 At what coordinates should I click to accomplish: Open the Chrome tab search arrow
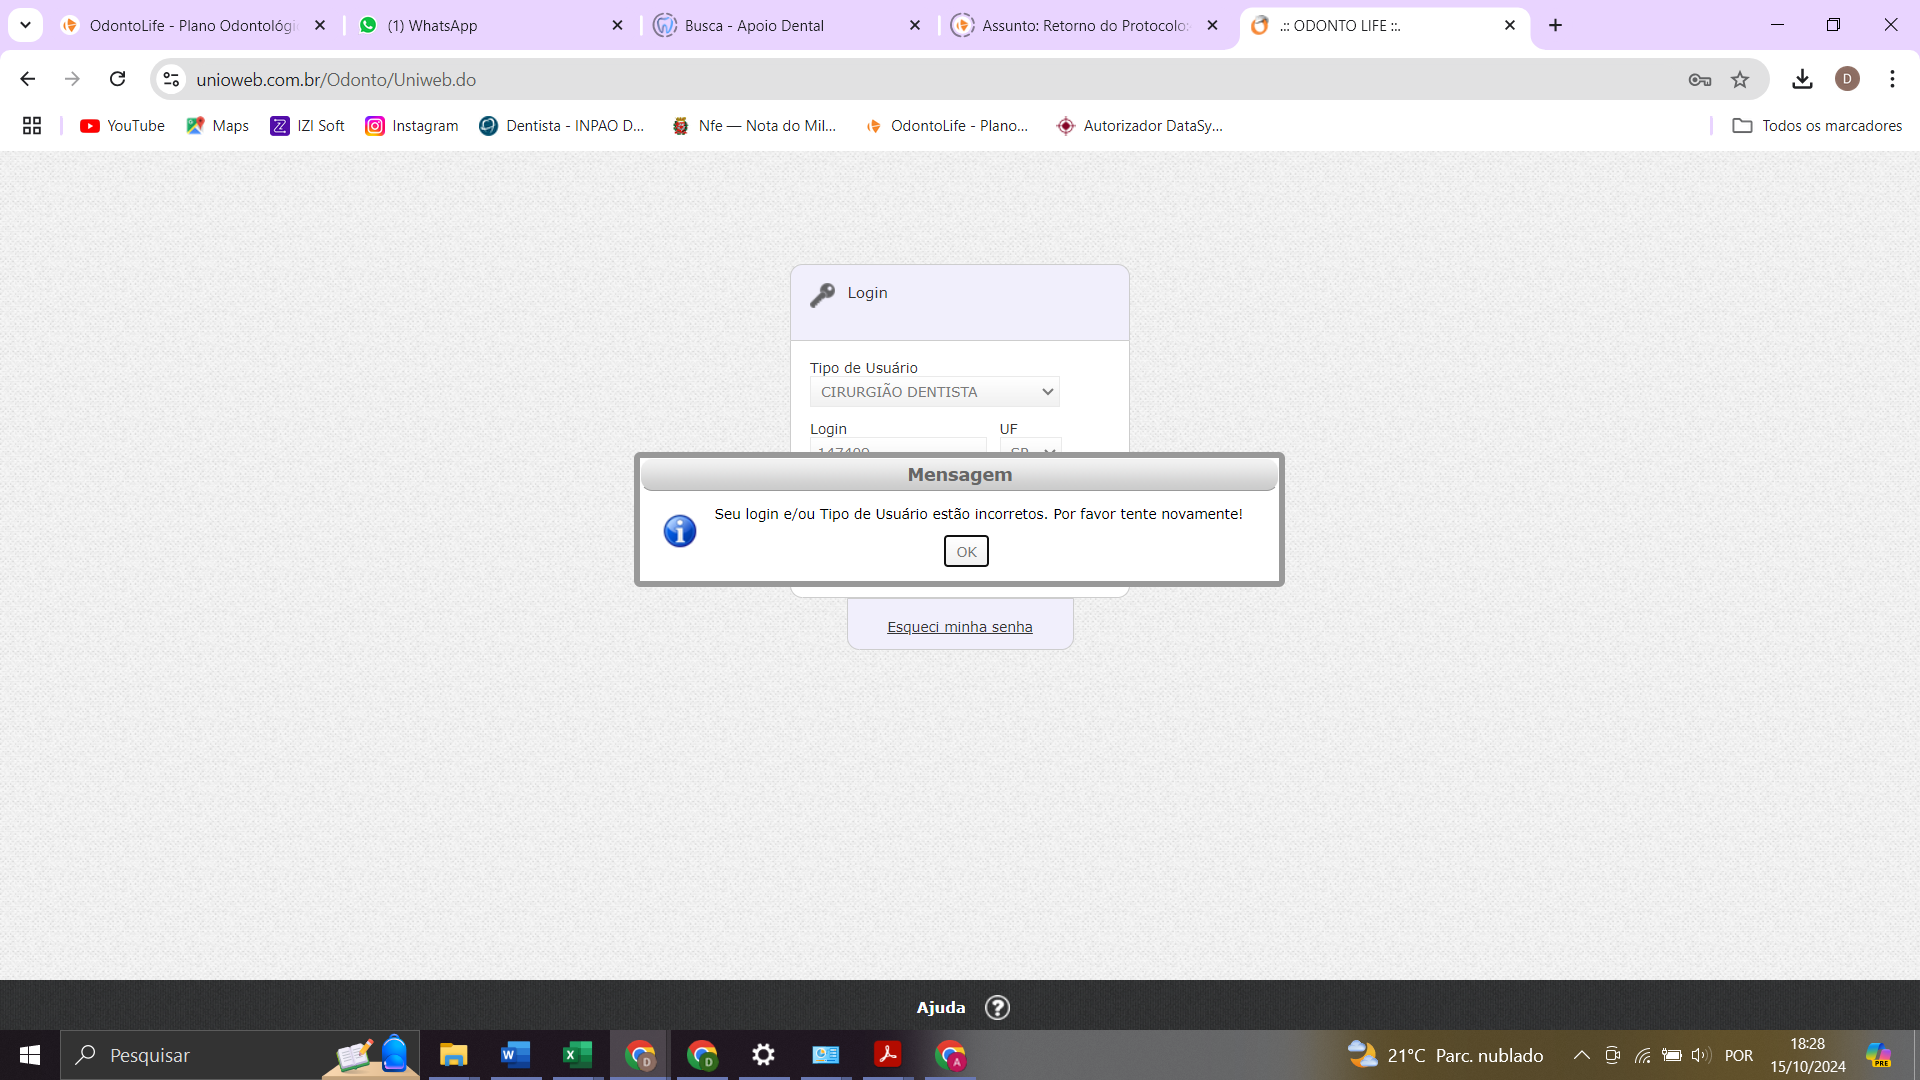coord(25,25)
